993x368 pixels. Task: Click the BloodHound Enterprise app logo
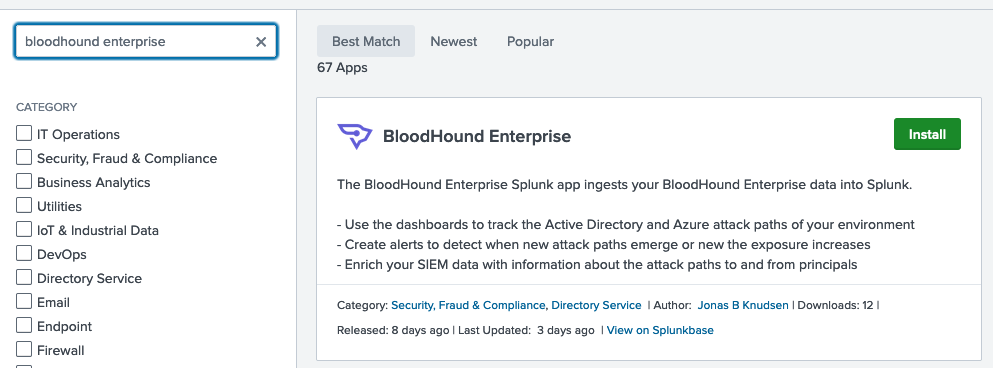coord(355,136)
